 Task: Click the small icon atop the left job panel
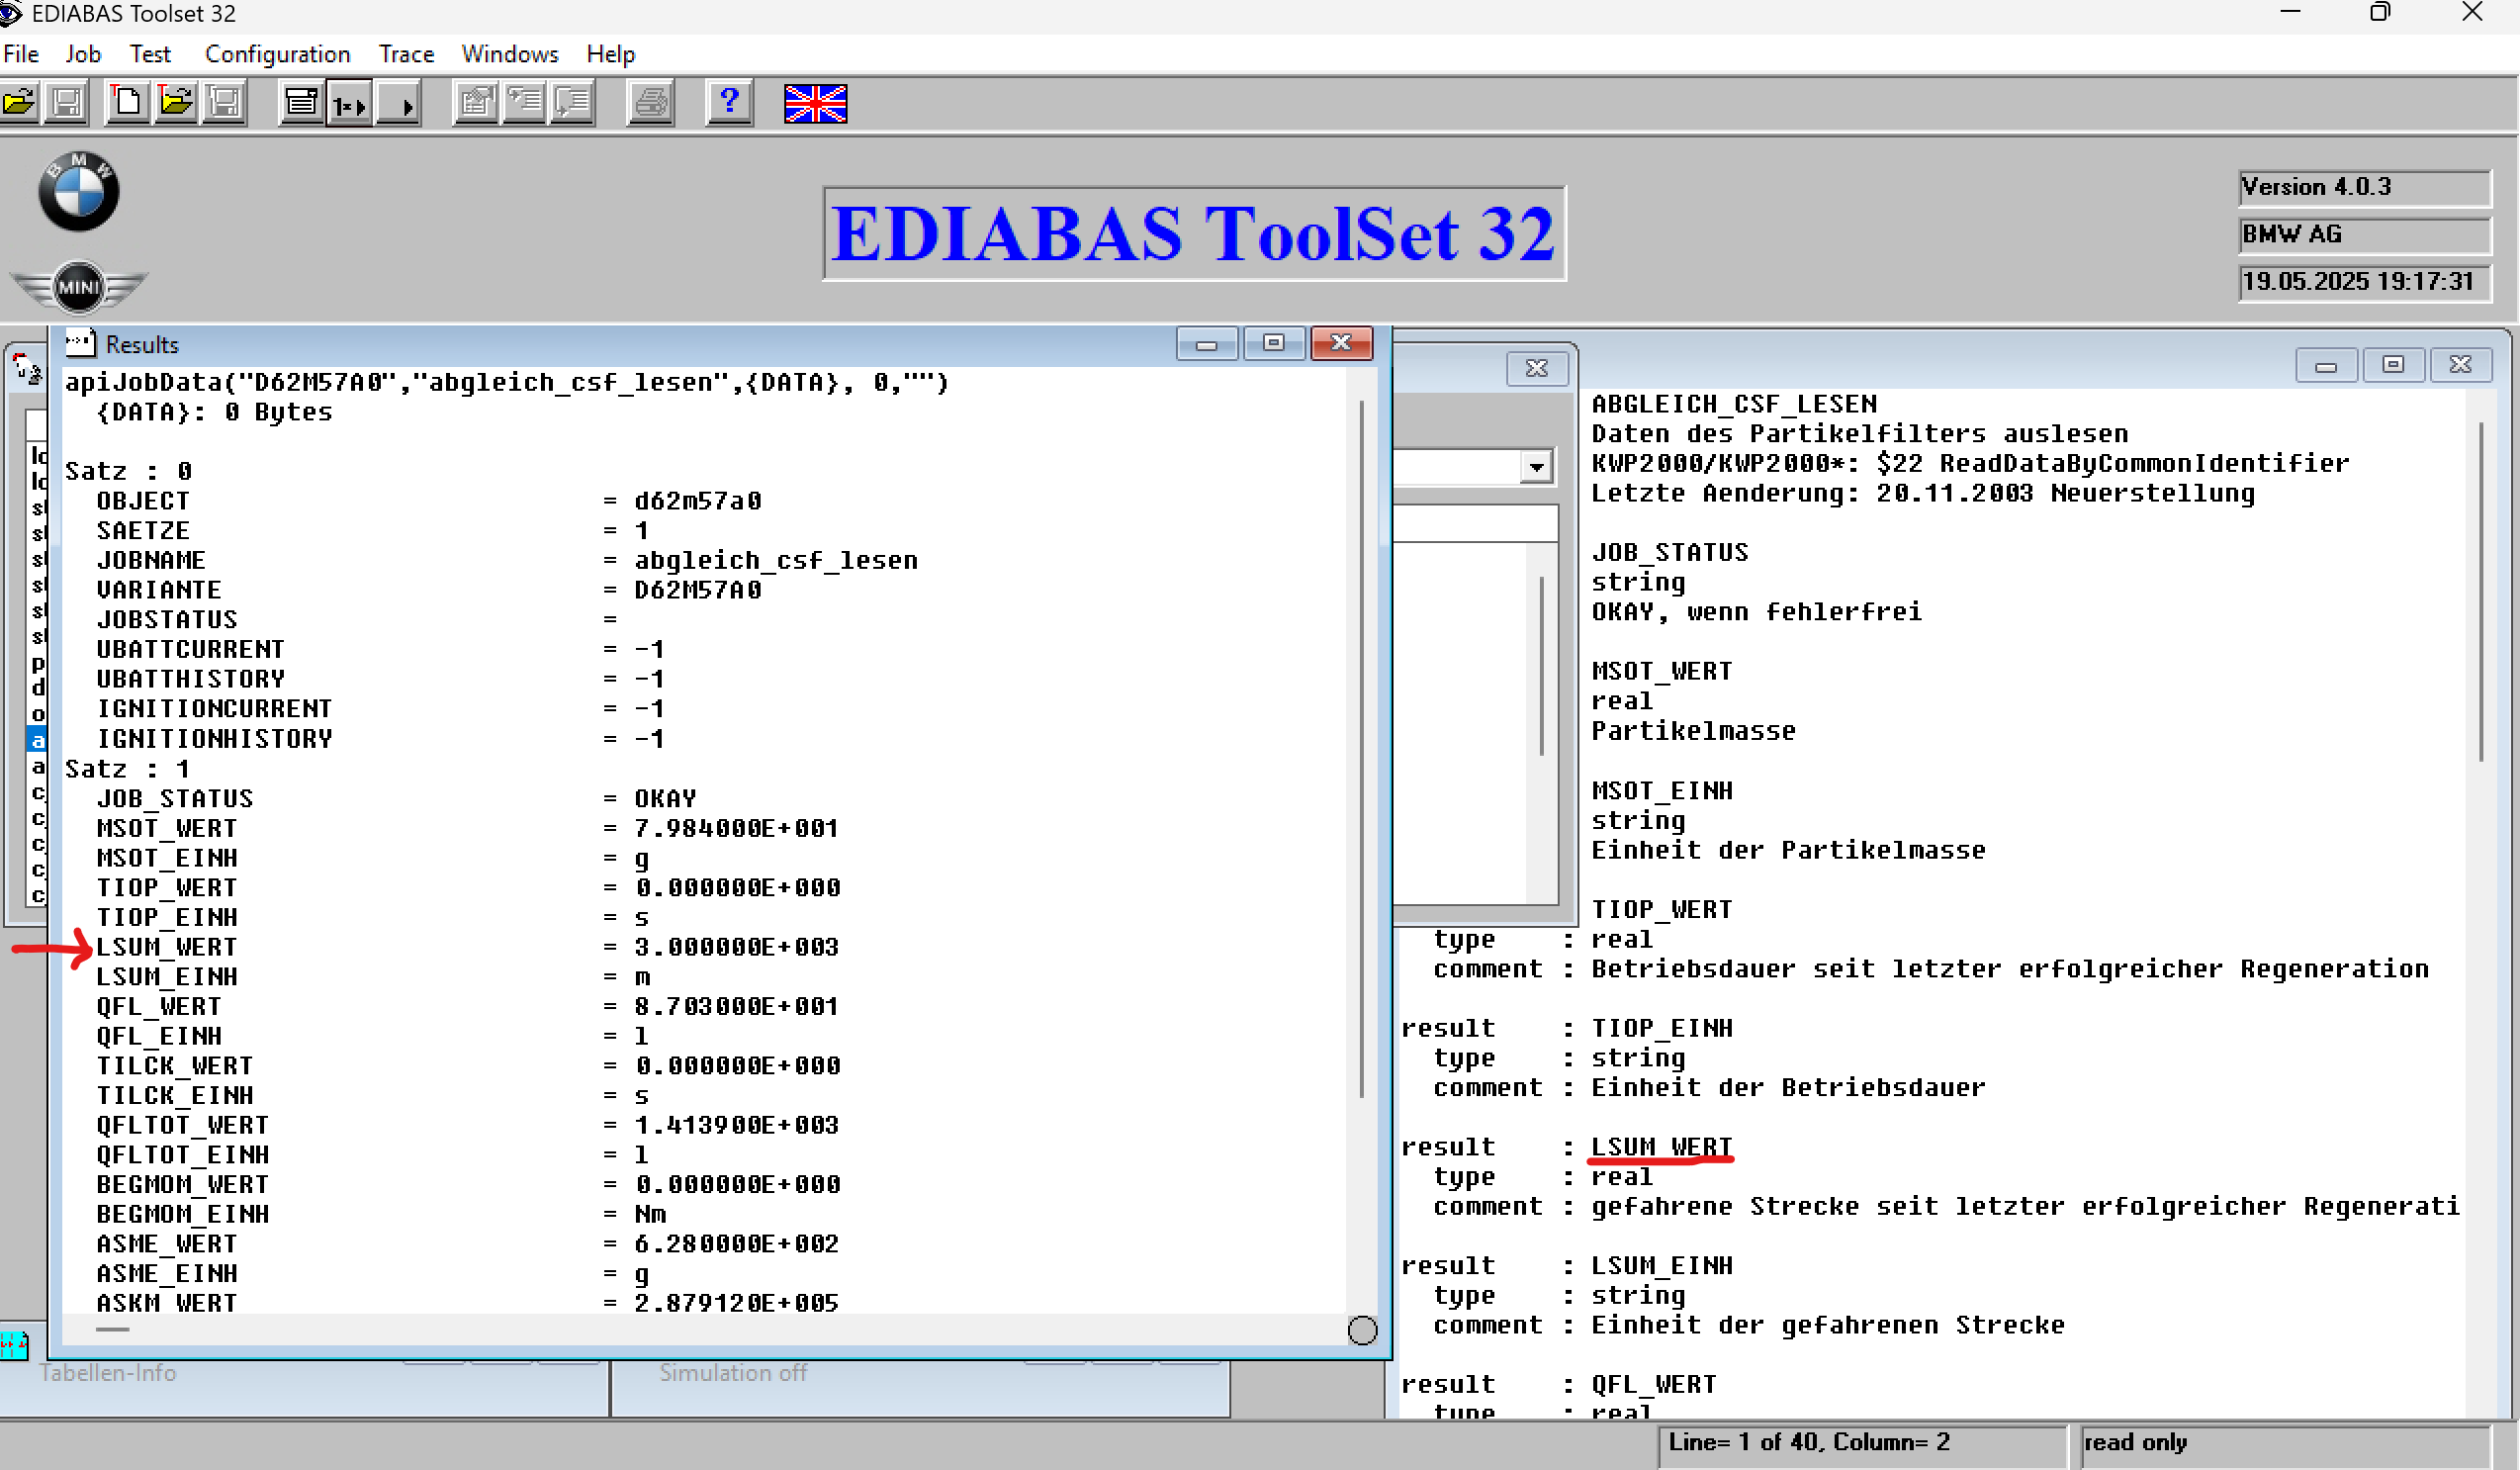28,370
